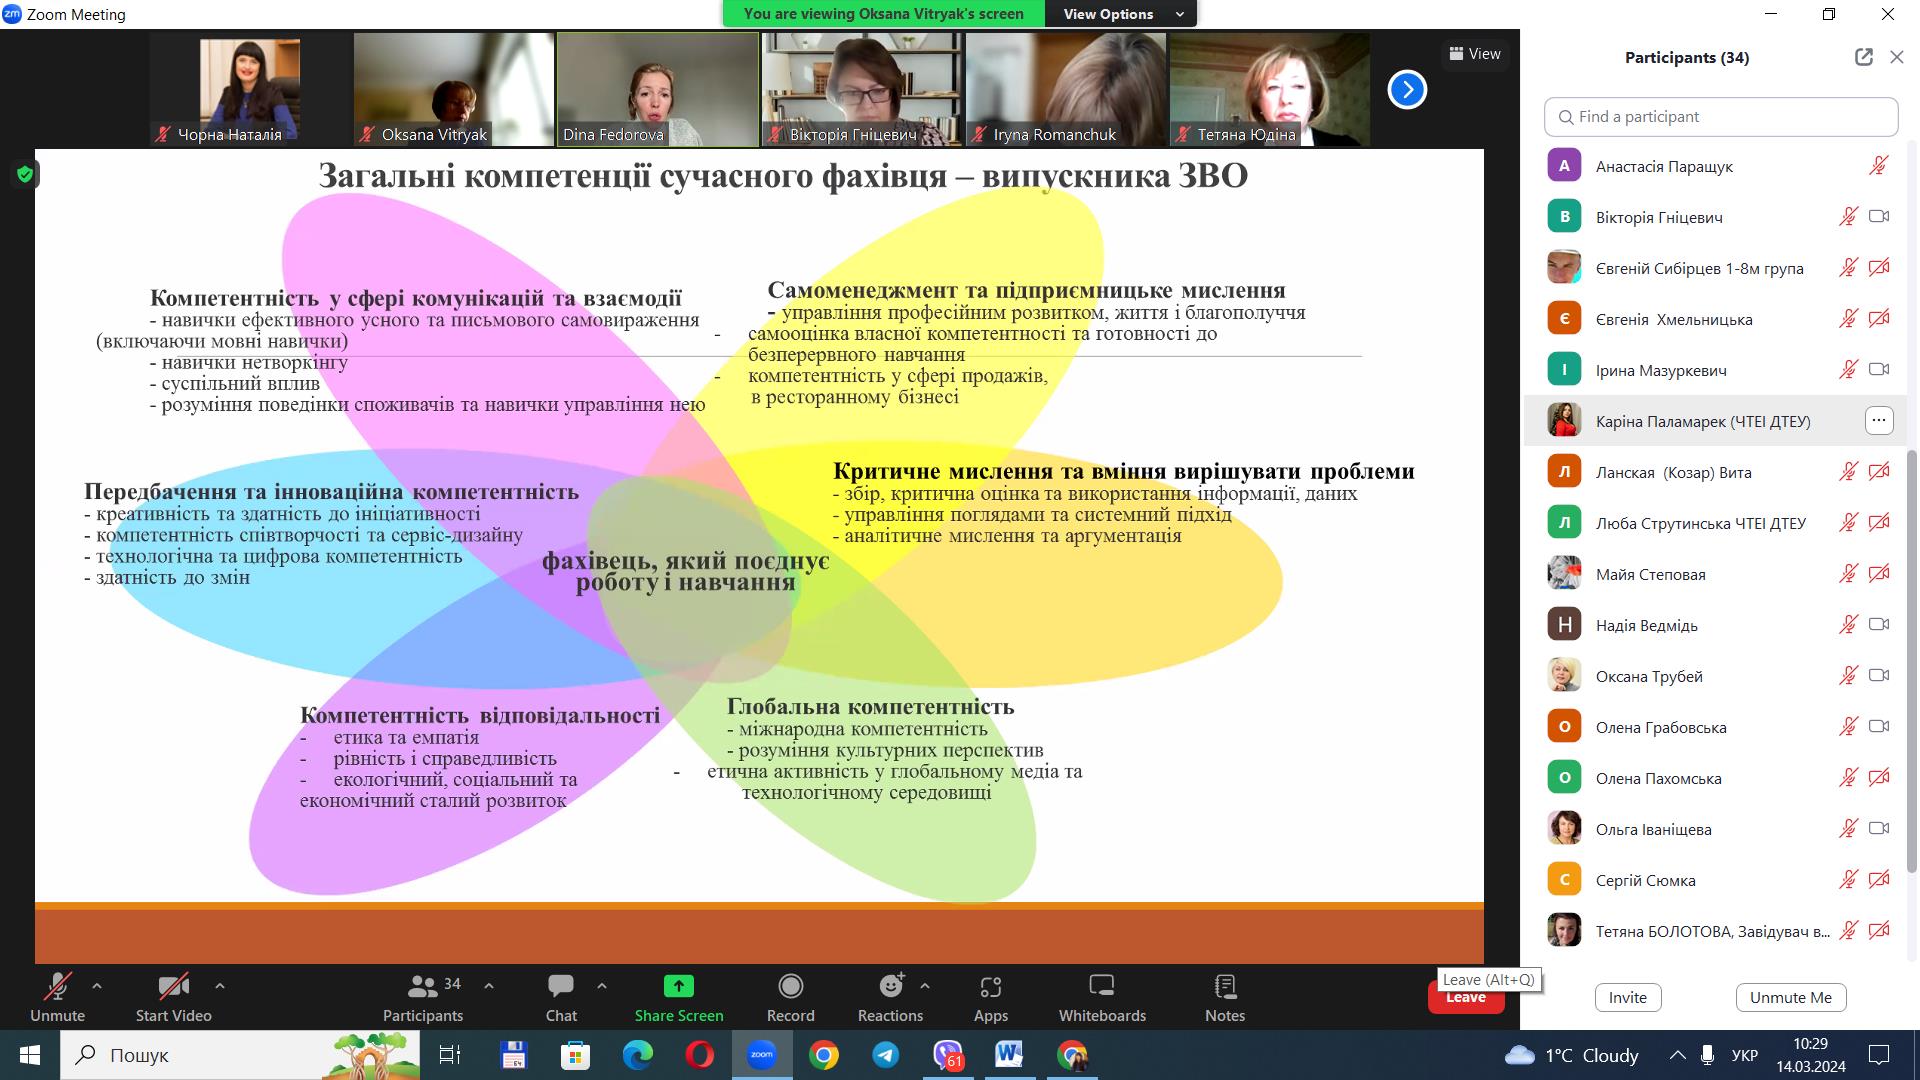The width and height of the screenshot is (1920, 1080).
Task: Expand the video settings arrow
Action: 220,986
